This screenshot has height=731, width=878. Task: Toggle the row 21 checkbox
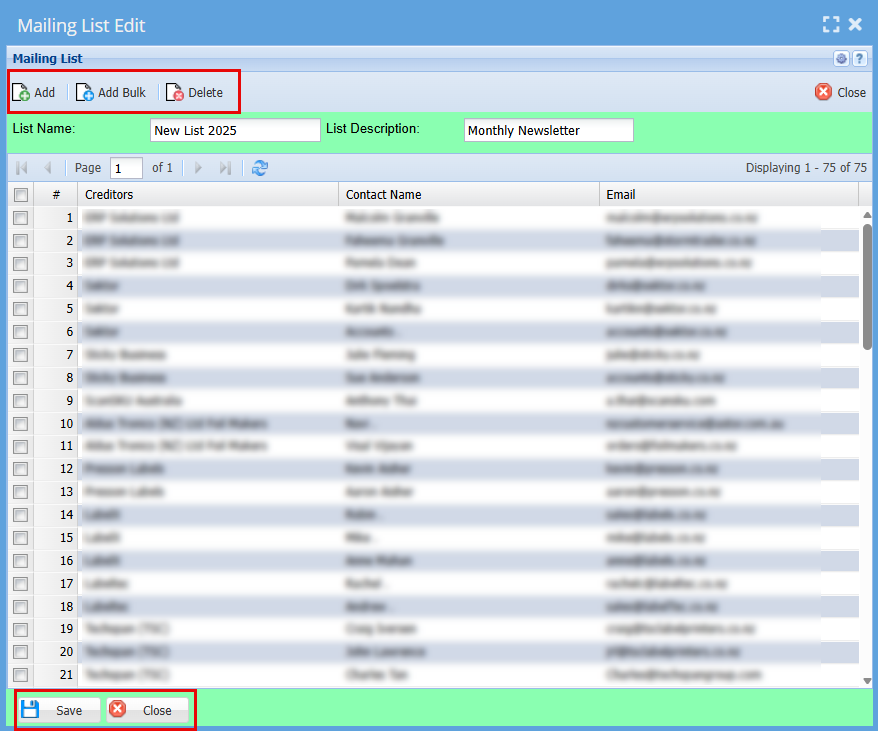[x=21, y=675]
